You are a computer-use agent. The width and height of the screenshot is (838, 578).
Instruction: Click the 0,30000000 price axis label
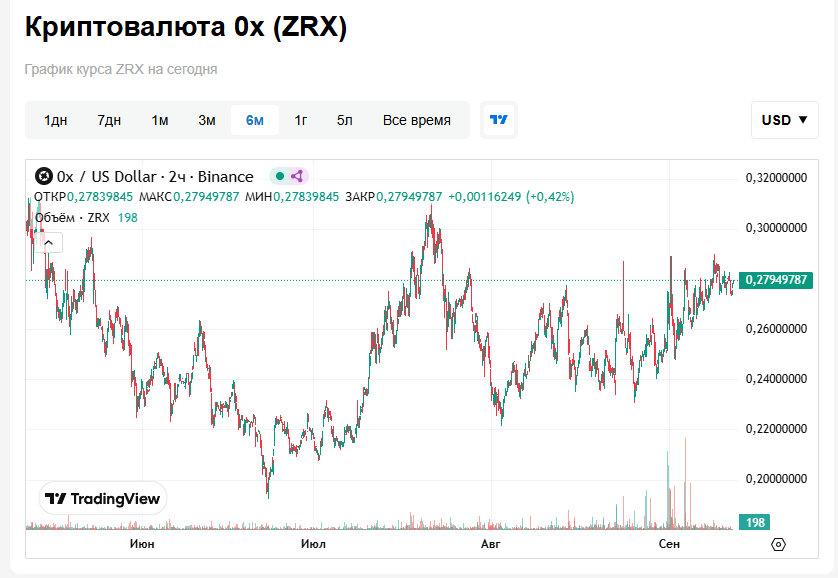(x=776, y=228)
